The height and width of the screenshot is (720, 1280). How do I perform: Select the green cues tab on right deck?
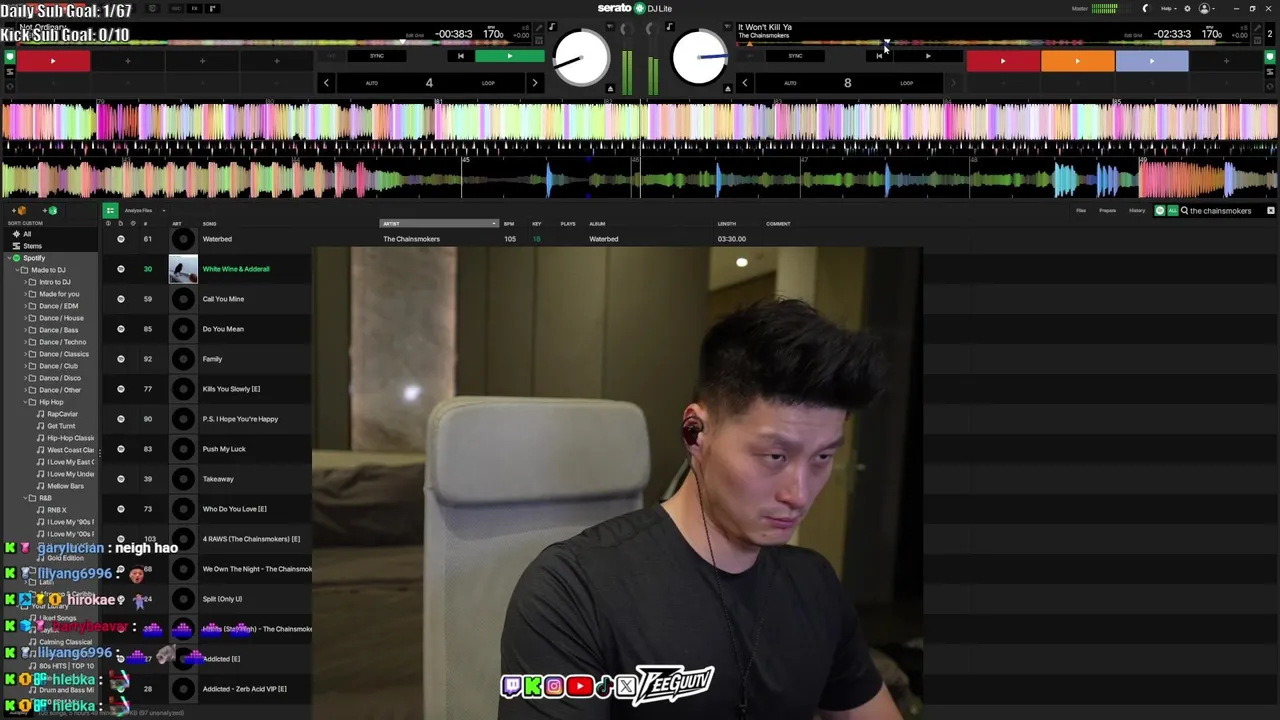(1271, 57)
